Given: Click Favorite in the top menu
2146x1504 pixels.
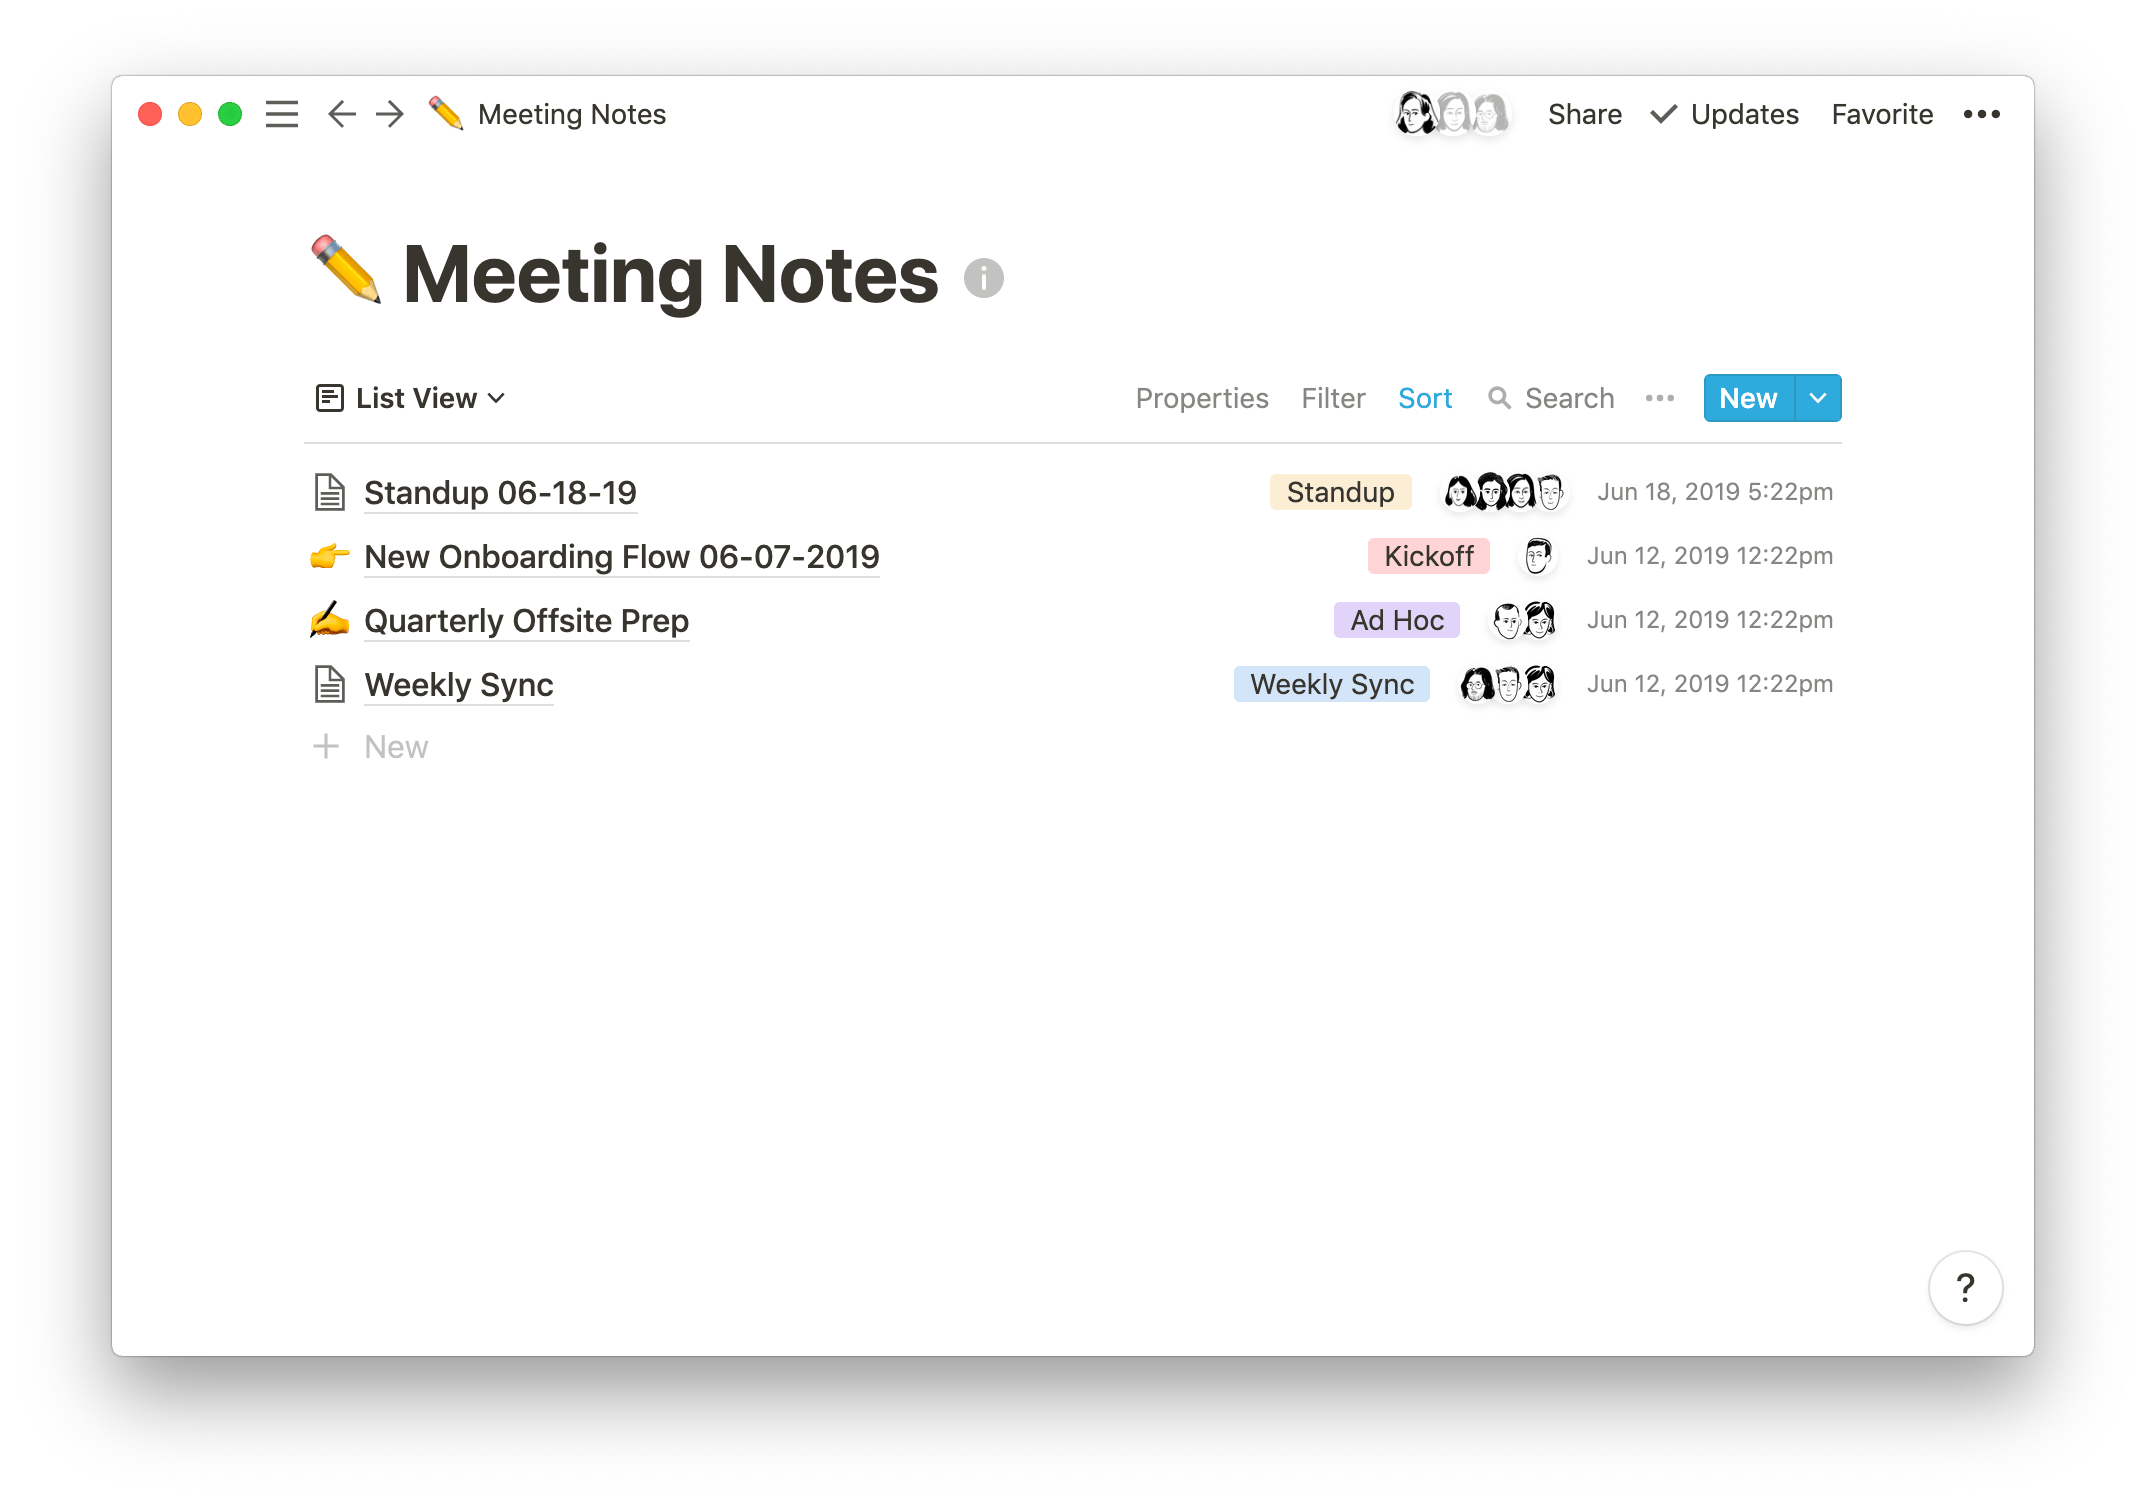Looking at the screenshot, I should 1881,114.
